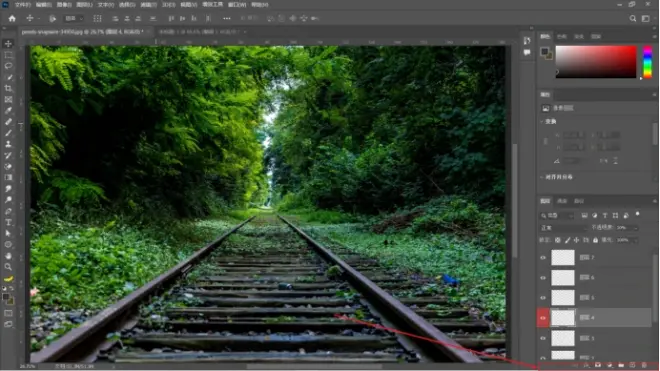Open the 图像(I) menu
Image resolution: width=660 pixels, height=371 pixels.
(x=64, y=5)
